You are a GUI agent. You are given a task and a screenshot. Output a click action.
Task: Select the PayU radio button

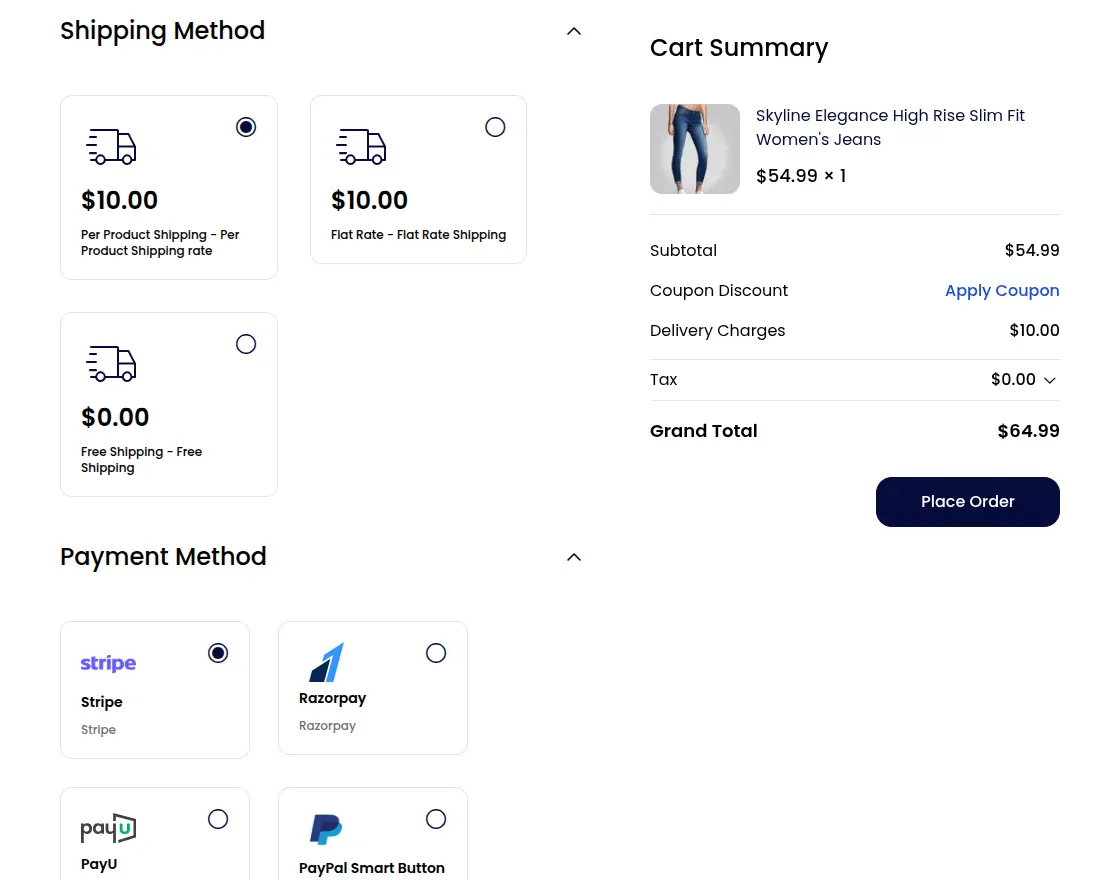218,819
